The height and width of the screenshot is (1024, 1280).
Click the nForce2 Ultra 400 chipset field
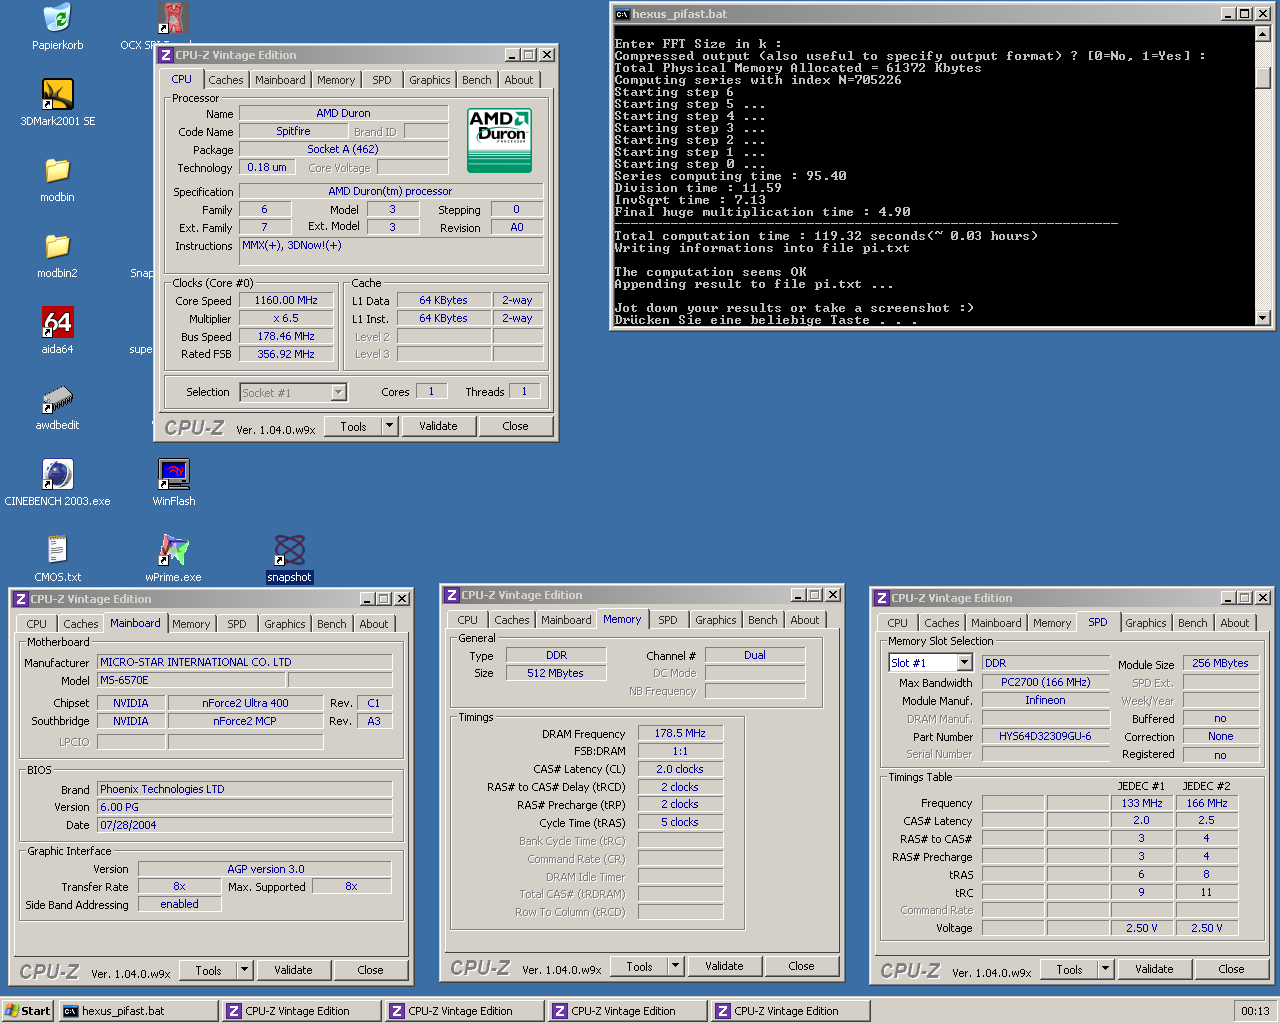pos(245,703)
